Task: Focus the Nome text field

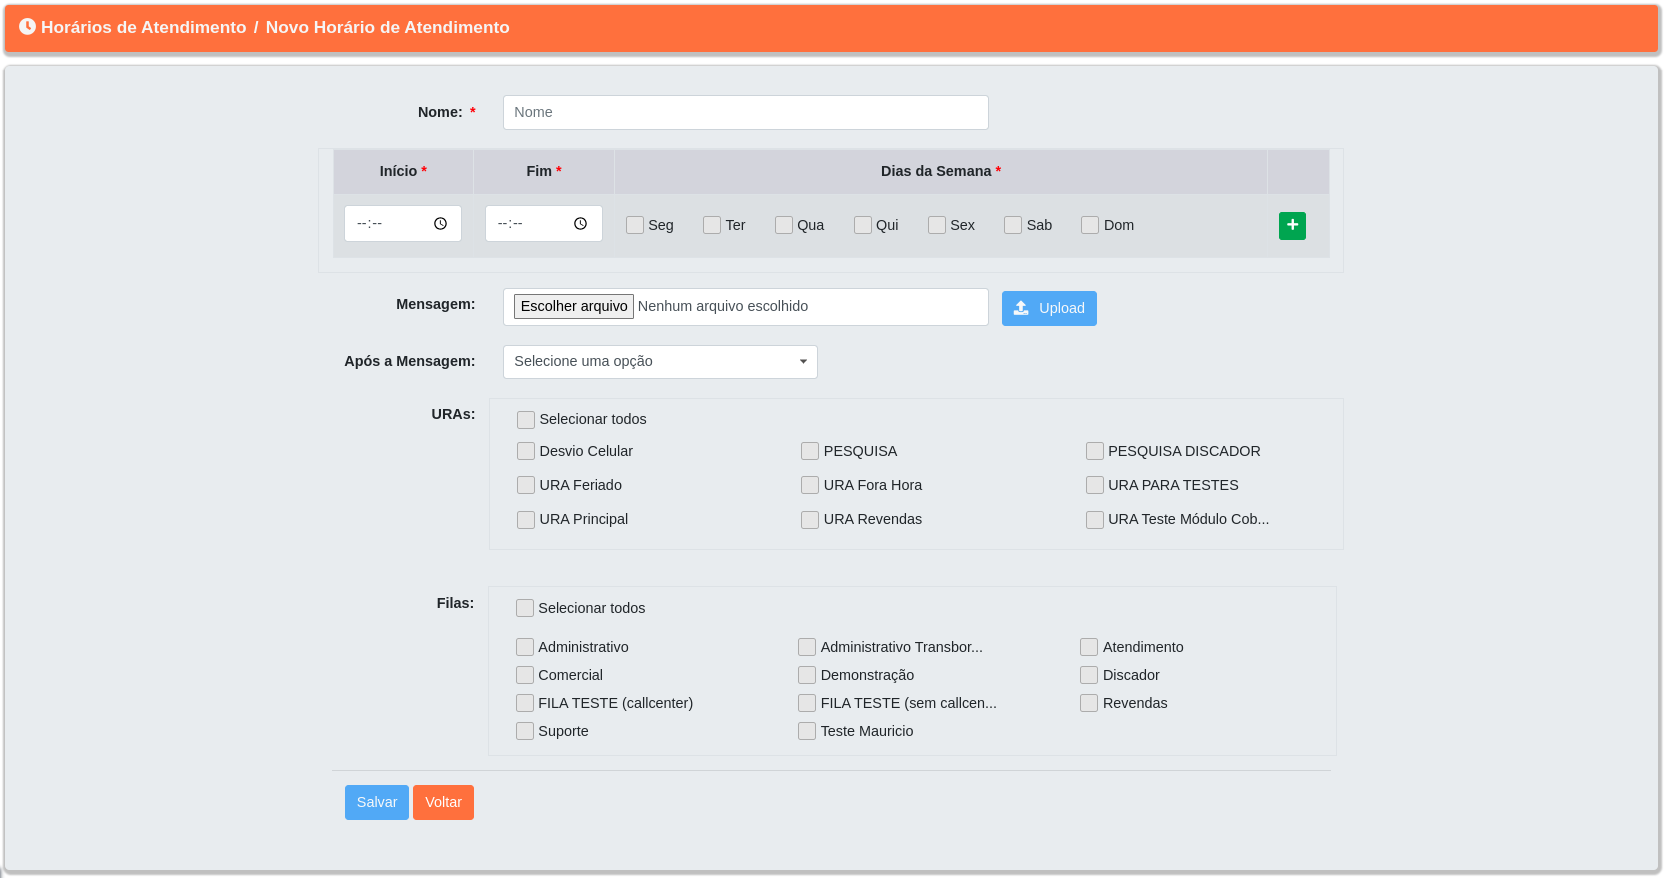Action: pos(746,112)
